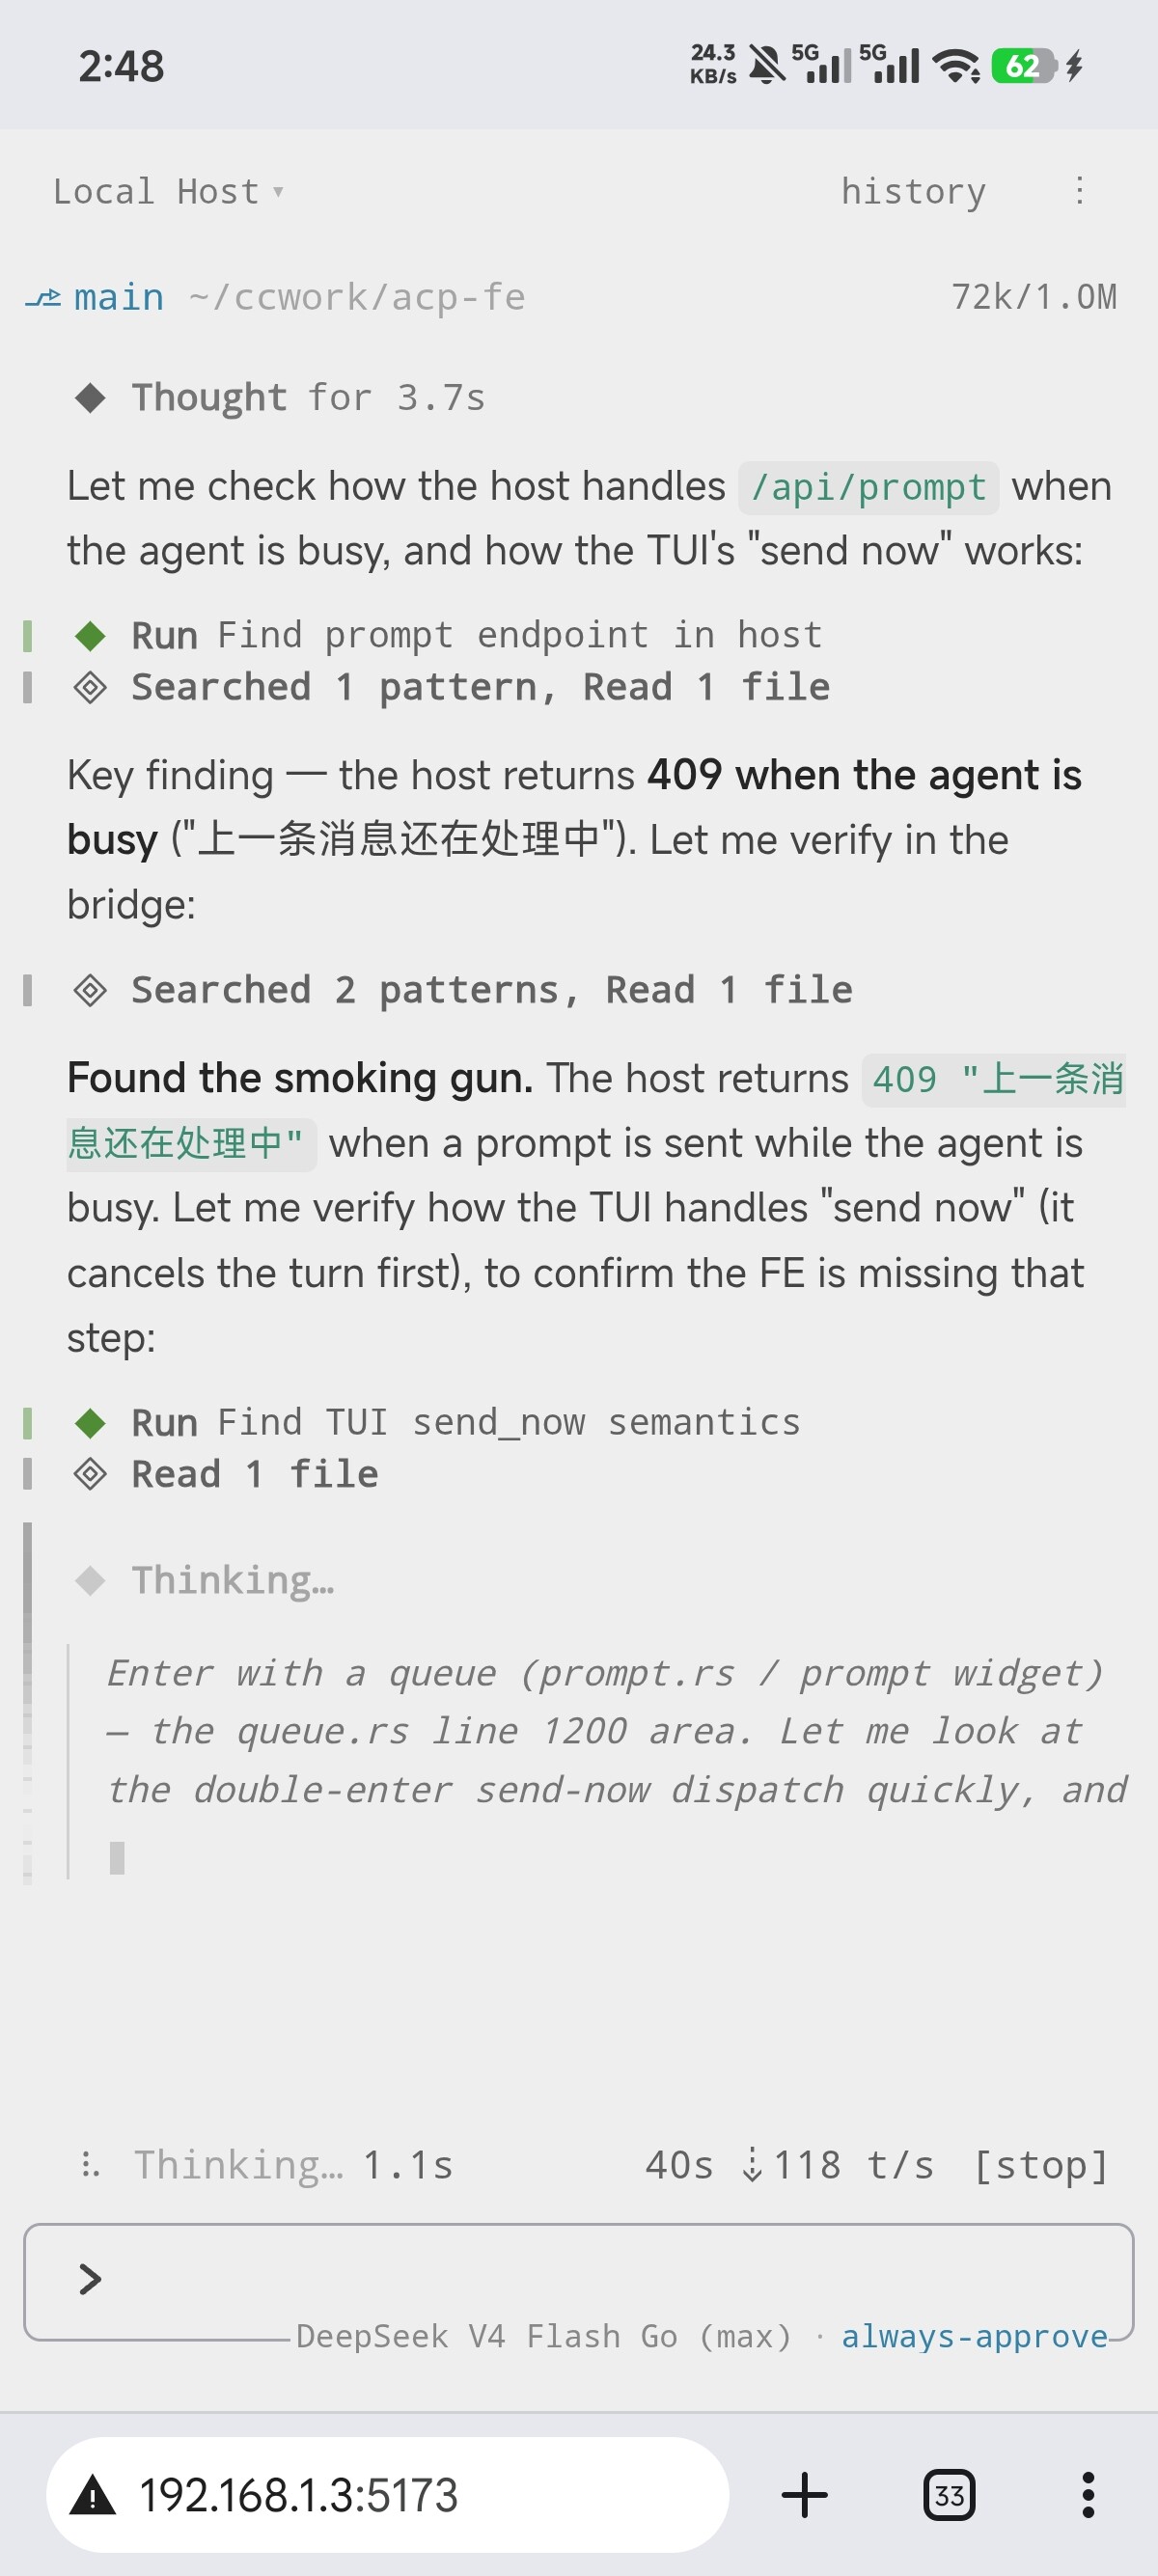Open the Local Host dropdown
Image resolution: width=1158 pixels, height=2576 pixels.
pyautogui.click(x=168, y=191)
